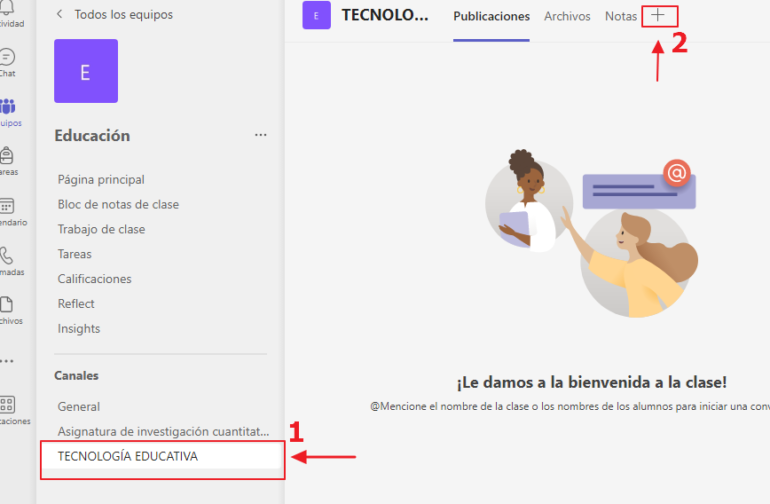Add a new tab with plus button

tap(658, 16)
